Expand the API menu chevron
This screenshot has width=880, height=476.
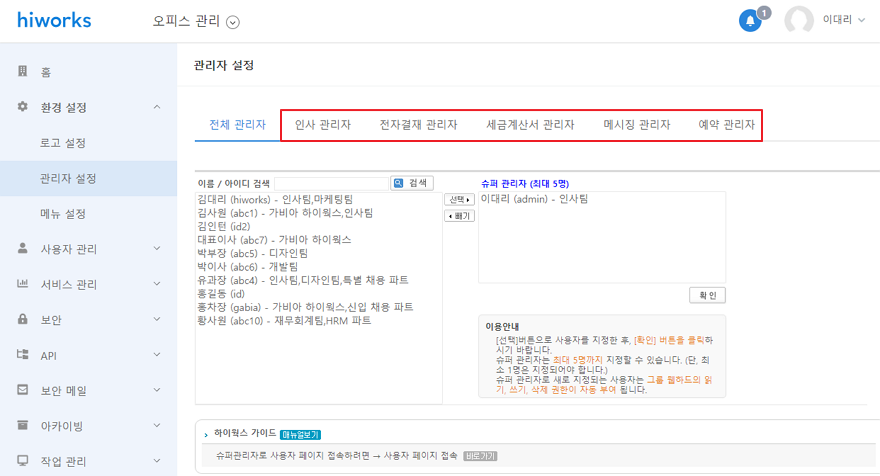click(x=156, y=355)
